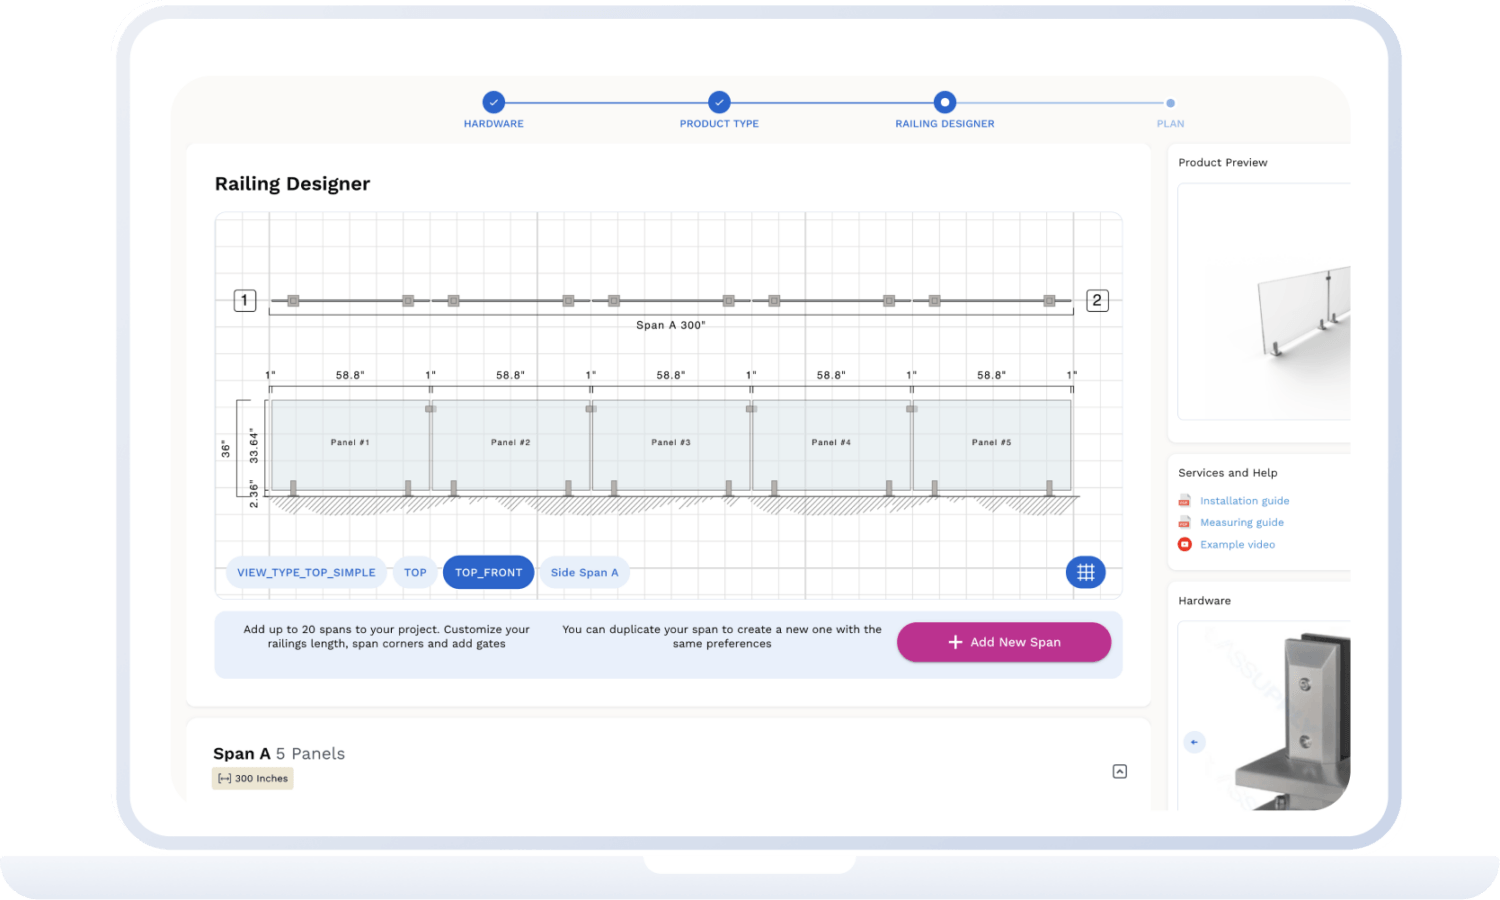Play the Example video link
The image size is (1500, 900).
1237,545
